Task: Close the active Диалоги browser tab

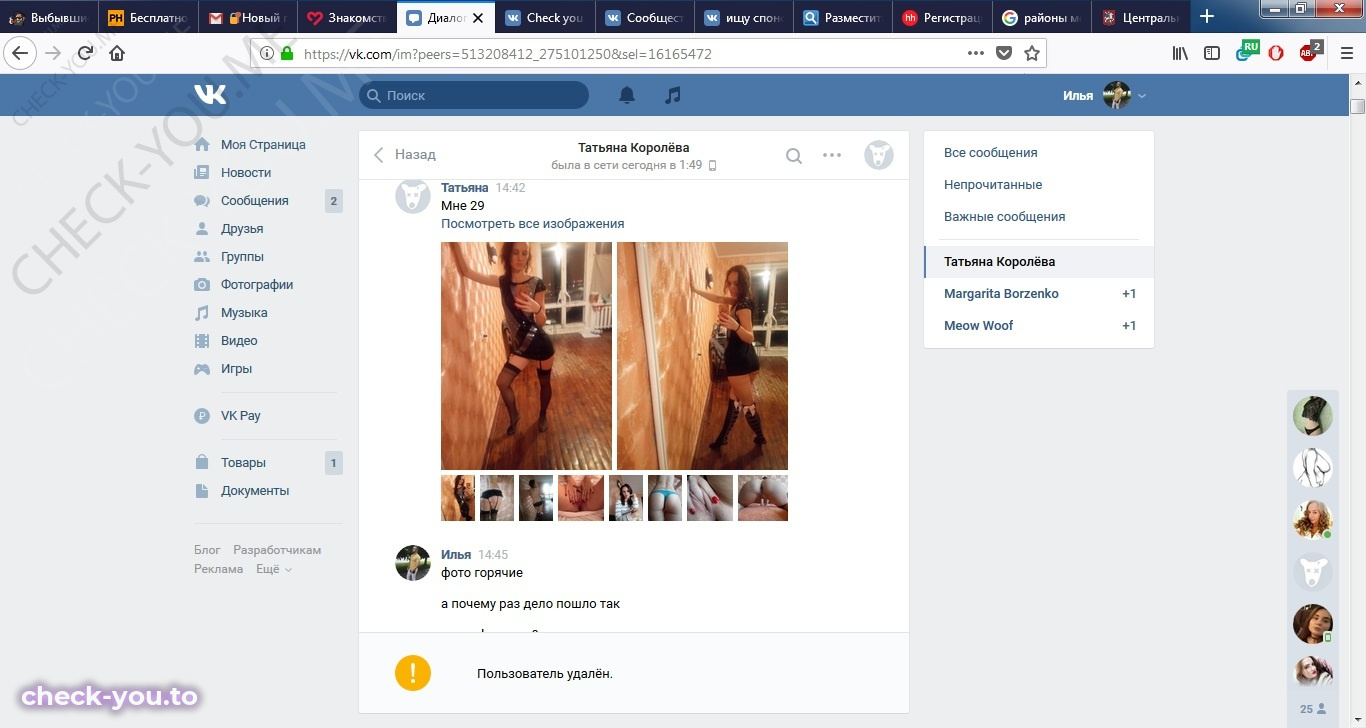Action: (x=479, y=17)
